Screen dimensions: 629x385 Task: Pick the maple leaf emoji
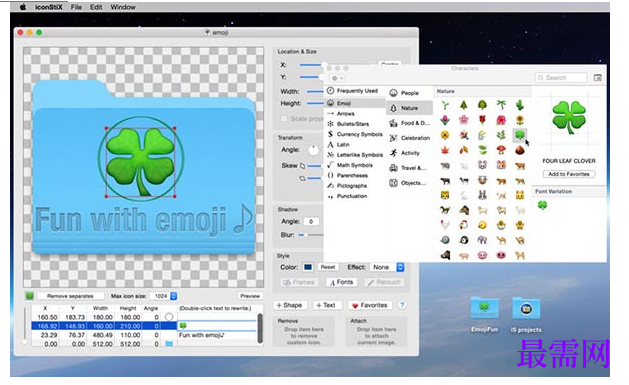[445, 150]
